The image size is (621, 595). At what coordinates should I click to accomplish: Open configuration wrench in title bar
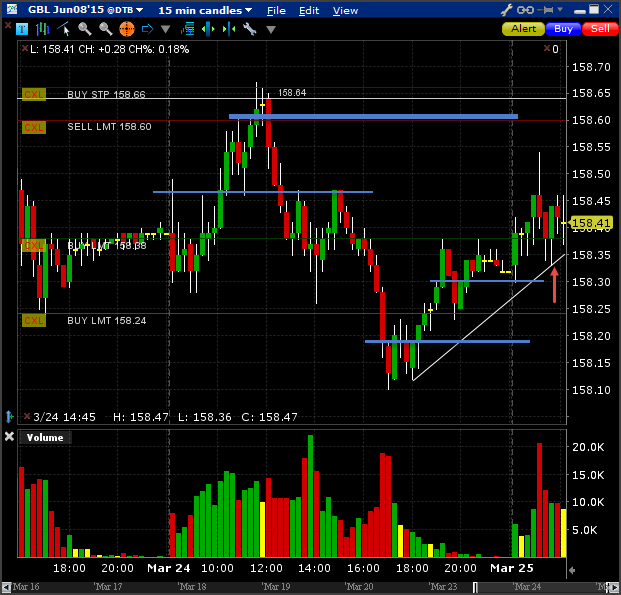click(507, 10)
